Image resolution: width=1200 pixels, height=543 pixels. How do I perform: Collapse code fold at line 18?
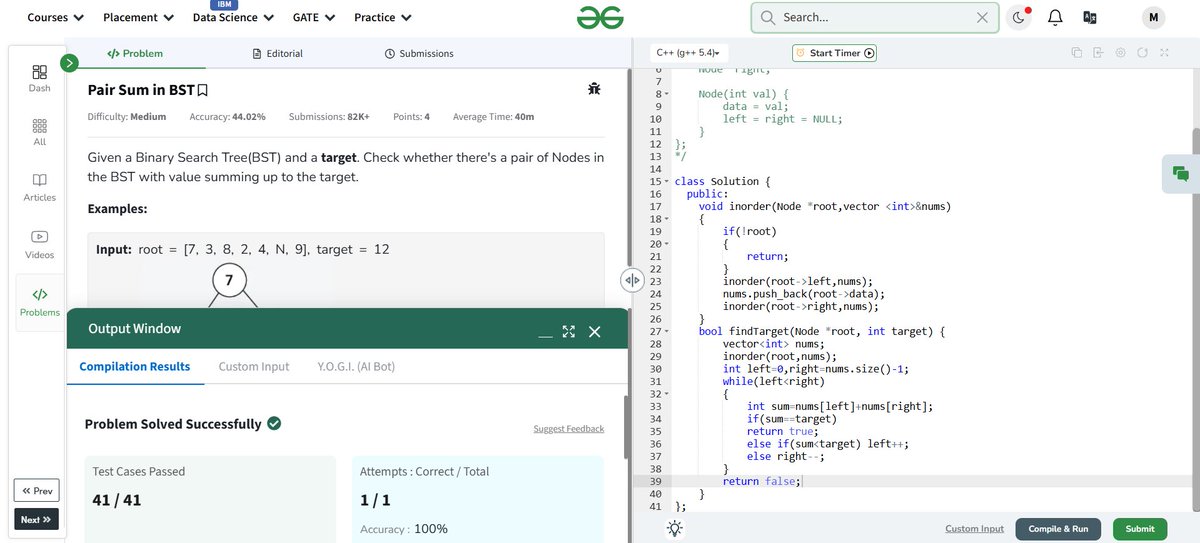tap(666, 219)
